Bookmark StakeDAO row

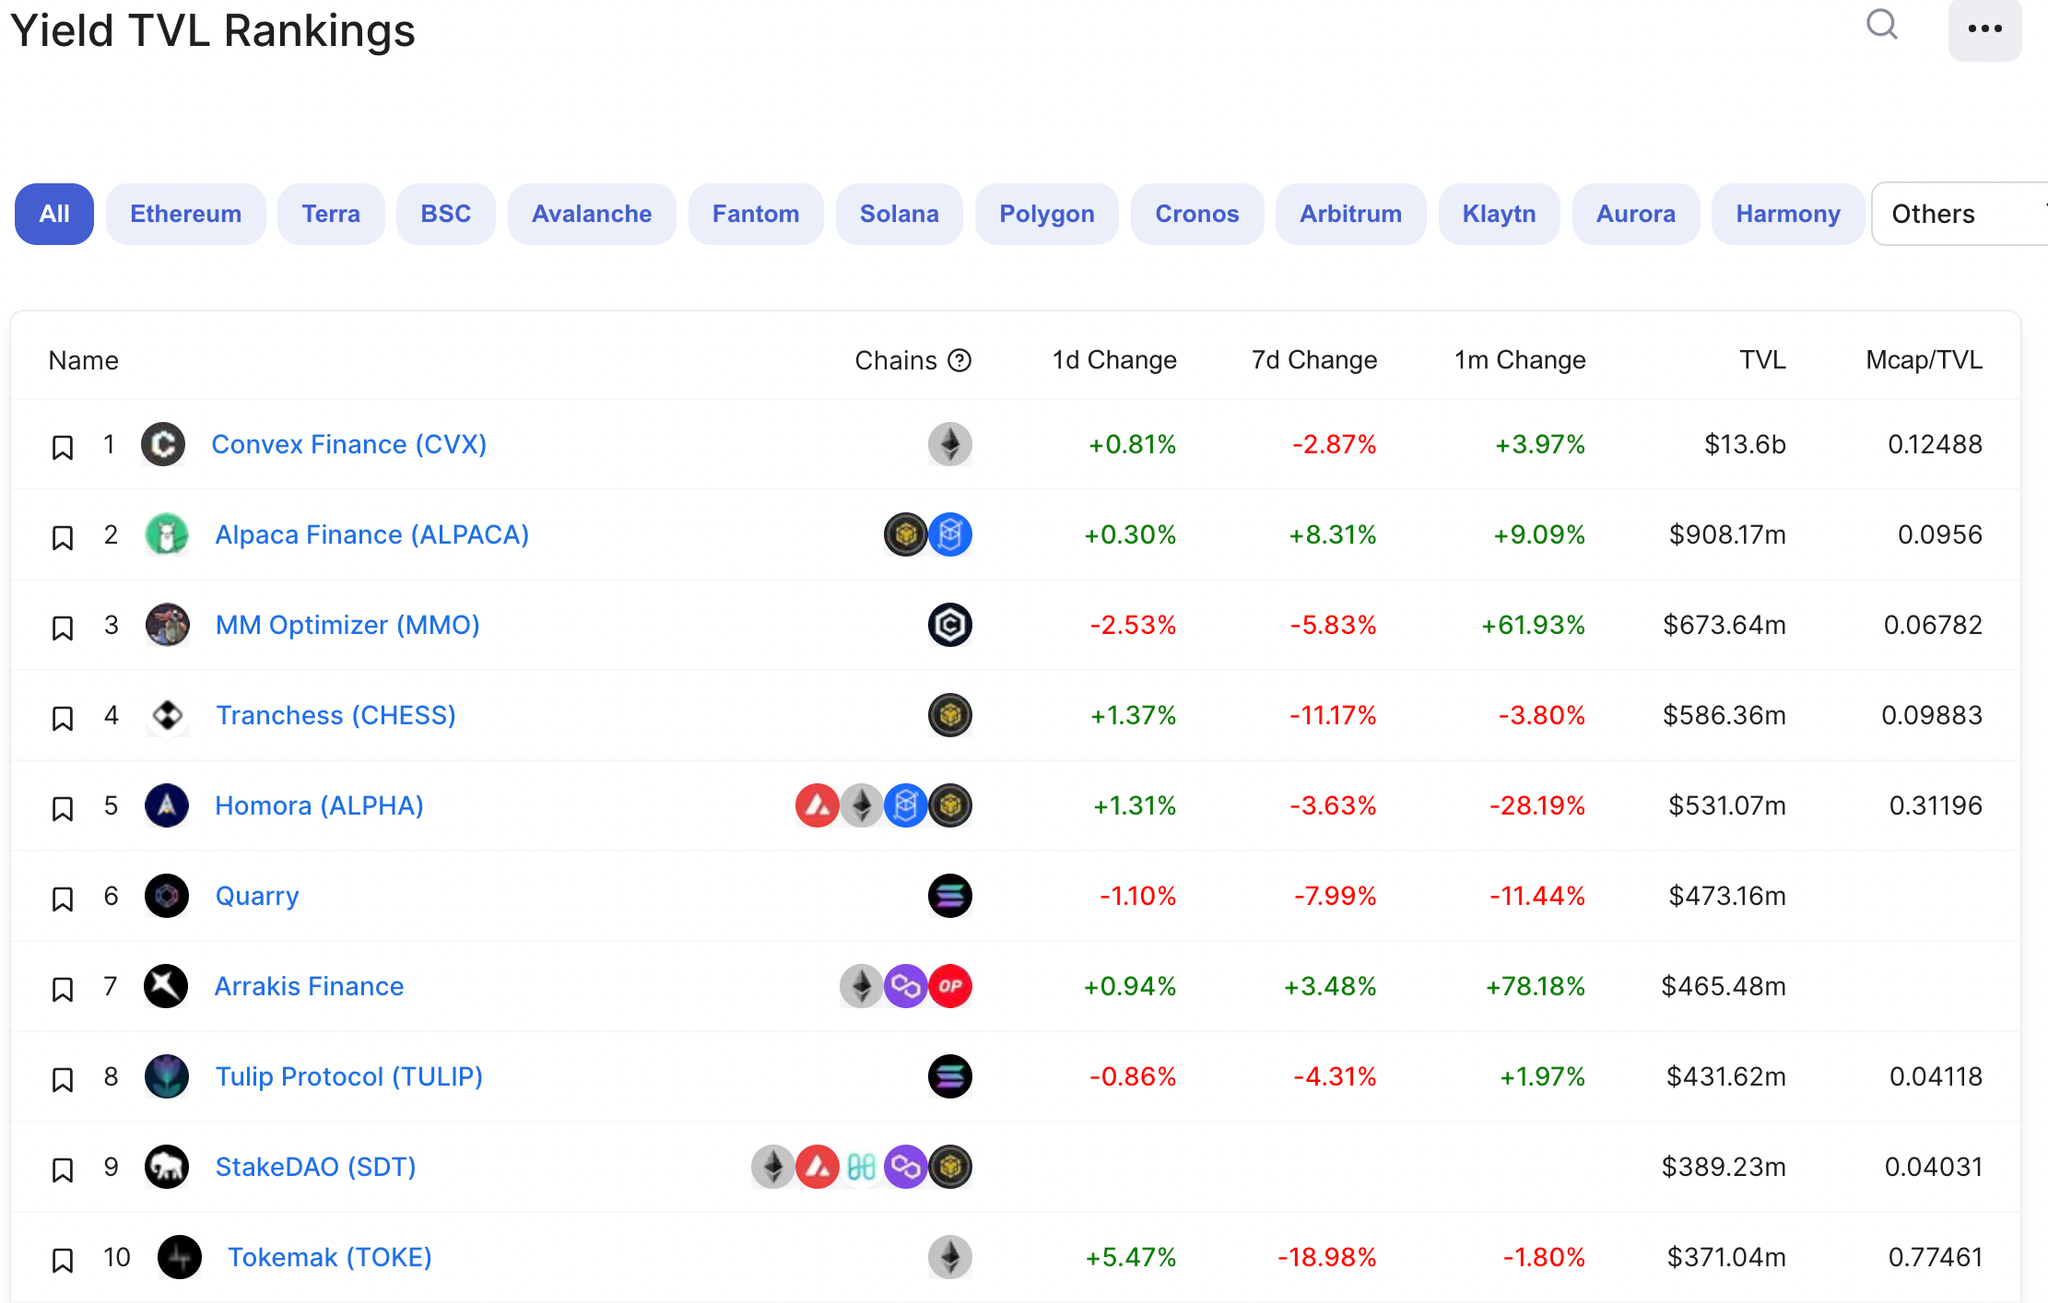pos(62,1170)
